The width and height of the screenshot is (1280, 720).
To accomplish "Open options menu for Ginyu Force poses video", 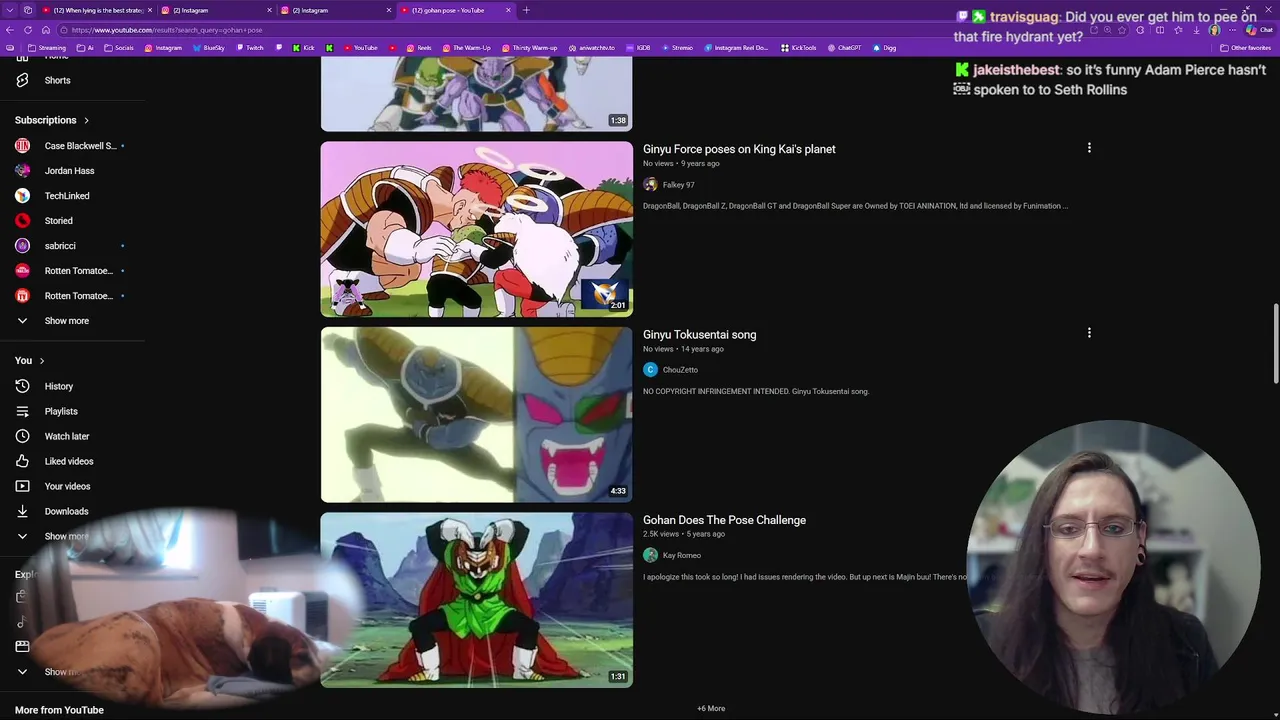I will click(x=1089, y=148).
